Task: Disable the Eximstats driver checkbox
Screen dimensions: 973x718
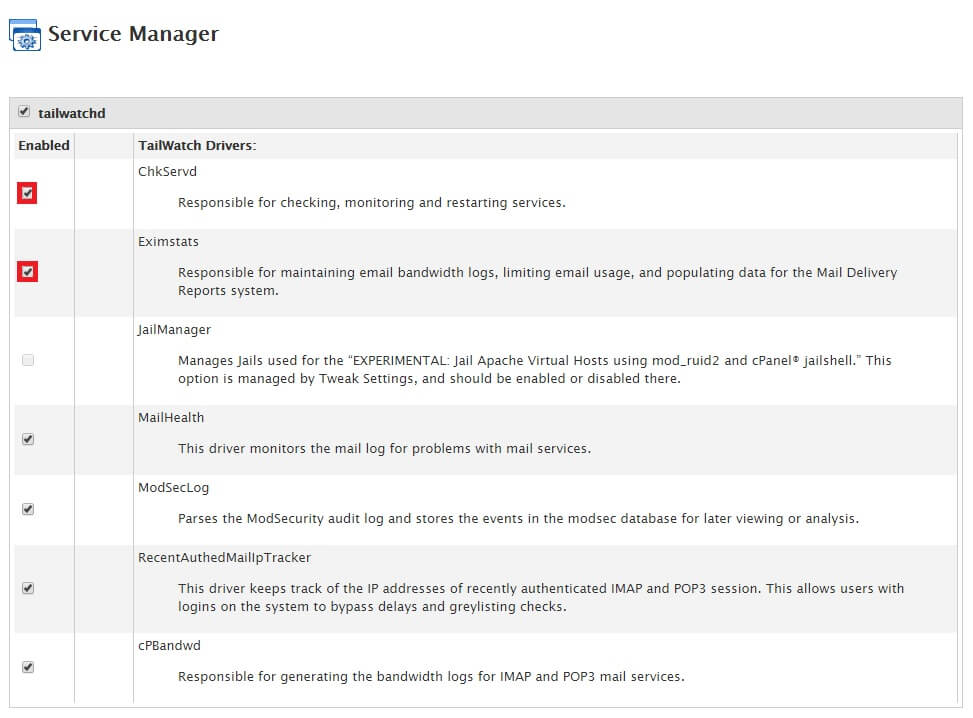Action: pos(27,271)
